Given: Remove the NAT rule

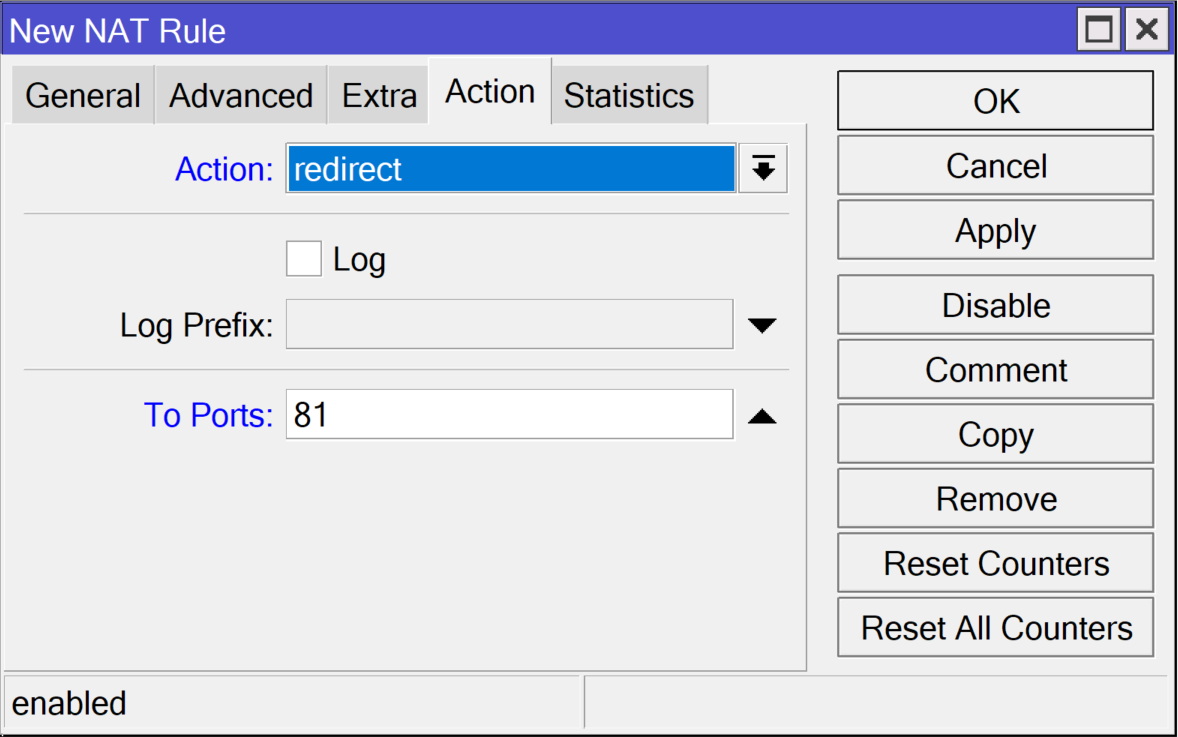Looking at the screenshot, I should (995, 499).
